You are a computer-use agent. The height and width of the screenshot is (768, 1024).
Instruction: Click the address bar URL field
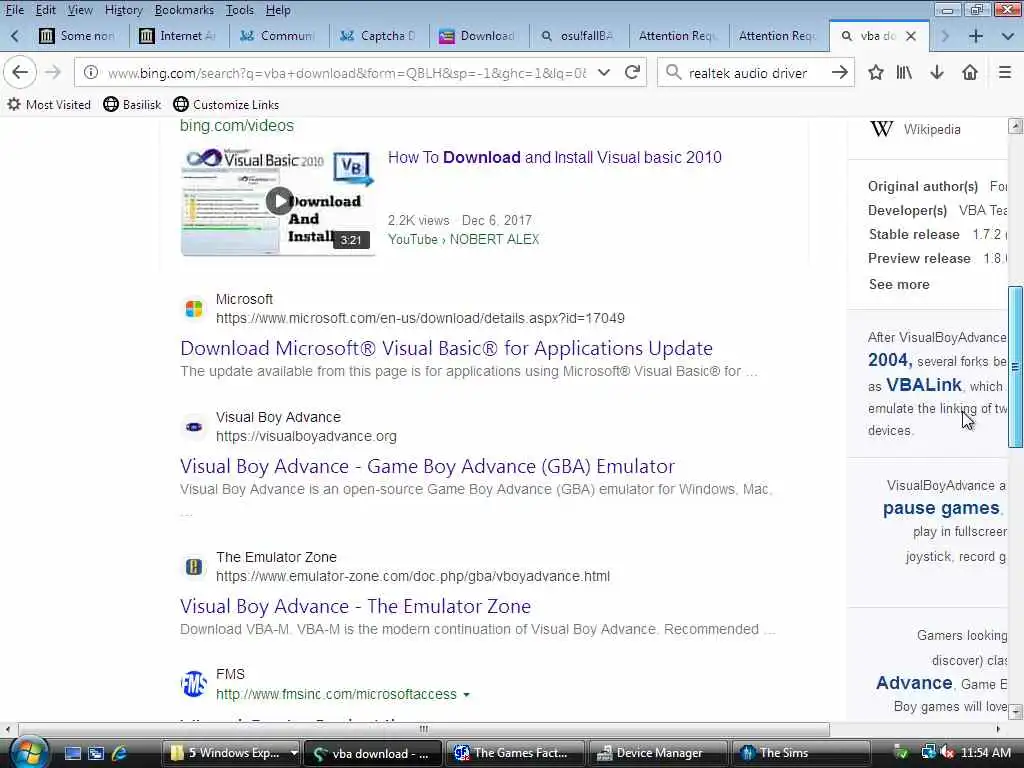[346, 72]
